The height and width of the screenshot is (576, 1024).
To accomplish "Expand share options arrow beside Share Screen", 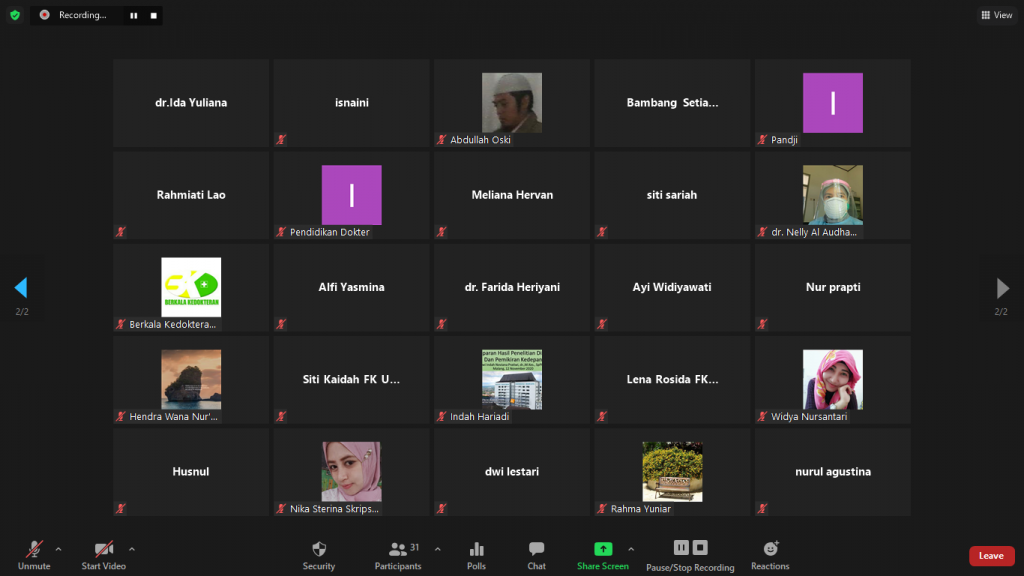I will [x=631, y=549].
